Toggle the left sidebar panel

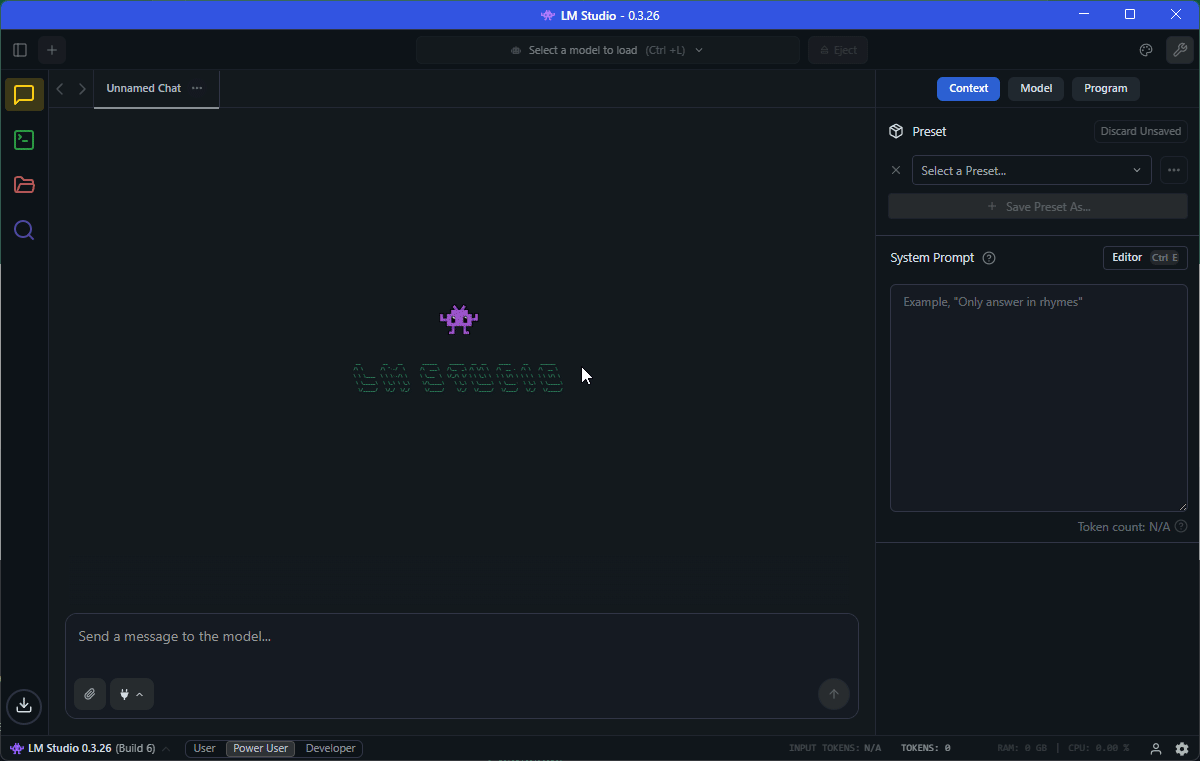pyautogui.click(x=20, y=50)
